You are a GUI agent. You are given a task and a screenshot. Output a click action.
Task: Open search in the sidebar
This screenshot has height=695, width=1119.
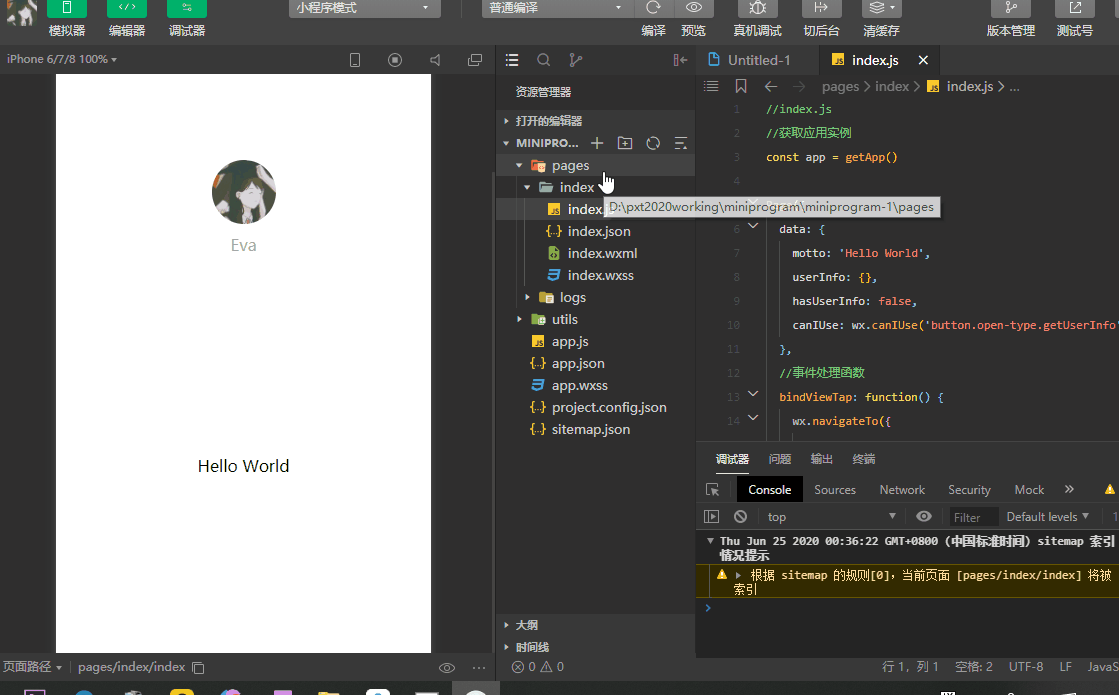click(544, 60)
